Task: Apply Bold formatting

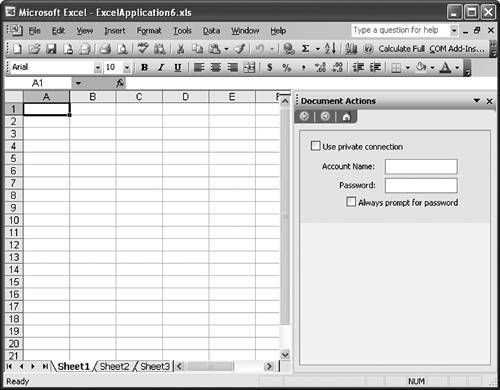Action: pos(144,67)
